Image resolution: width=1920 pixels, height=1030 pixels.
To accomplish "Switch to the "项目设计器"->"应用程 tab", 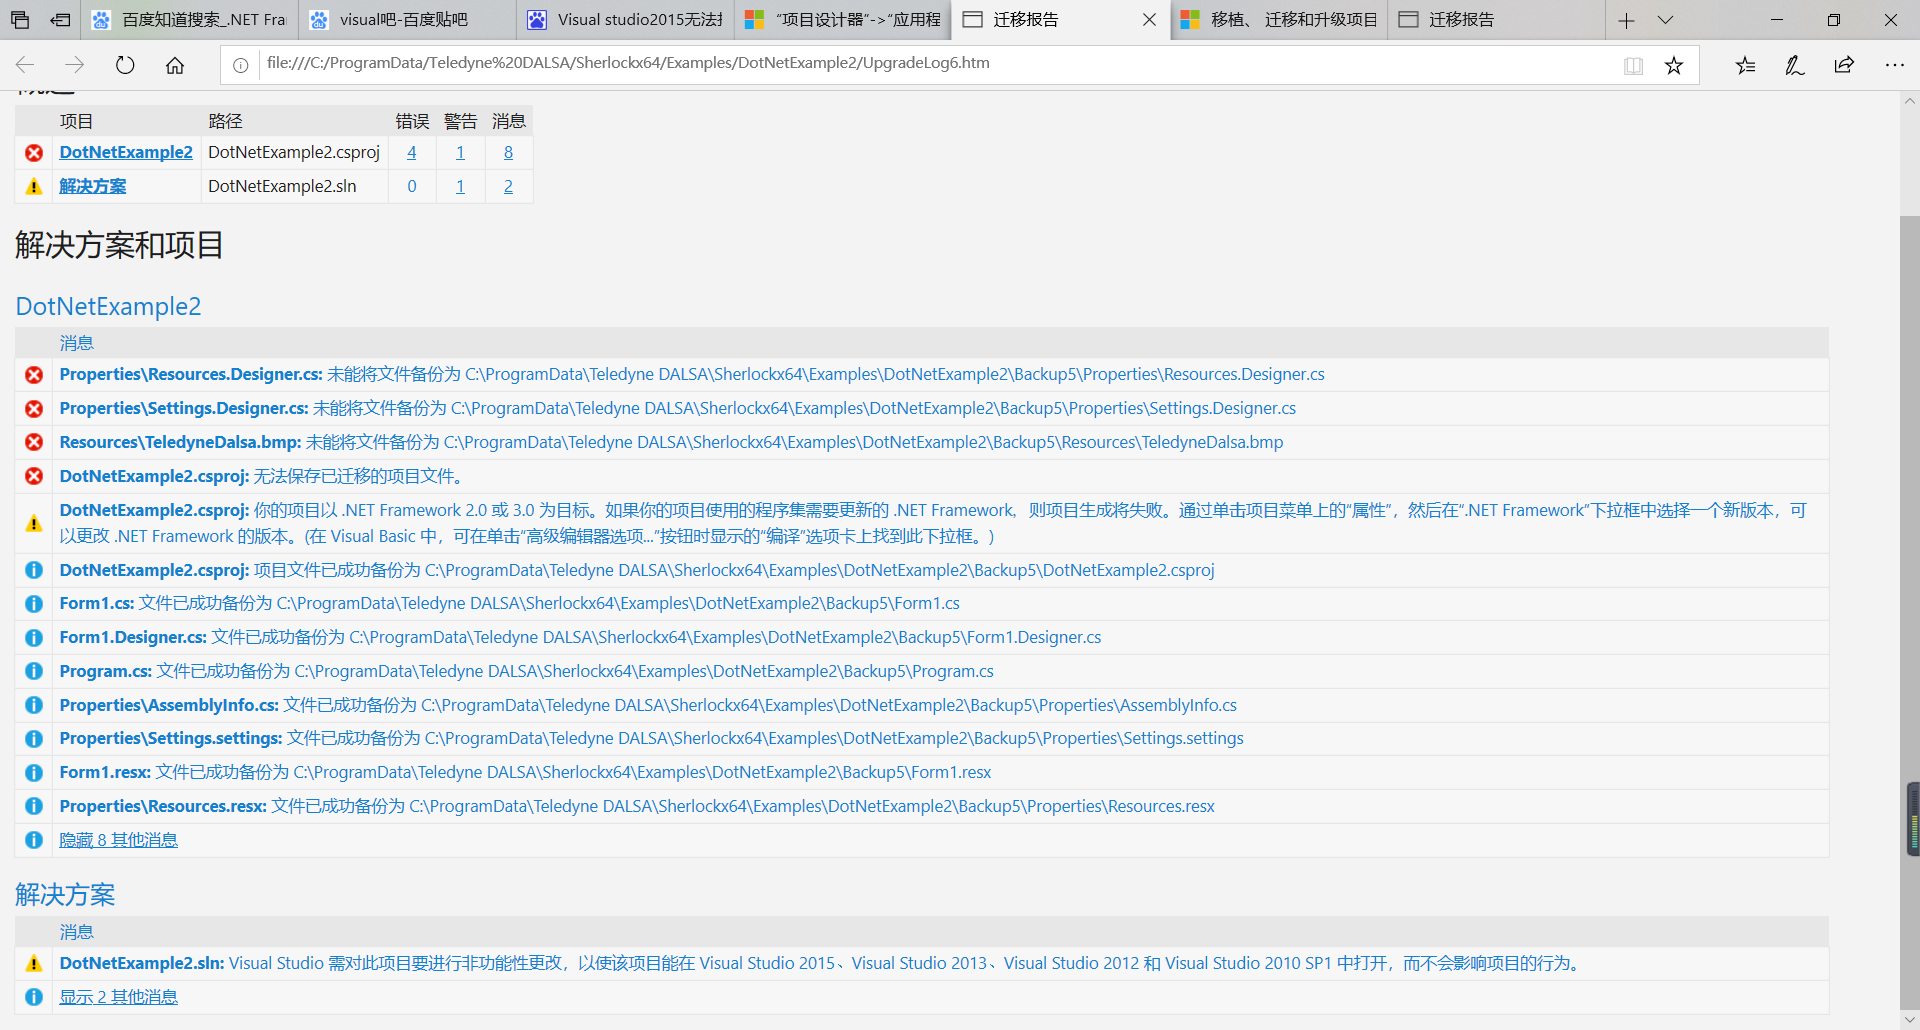I will point(843,20).
